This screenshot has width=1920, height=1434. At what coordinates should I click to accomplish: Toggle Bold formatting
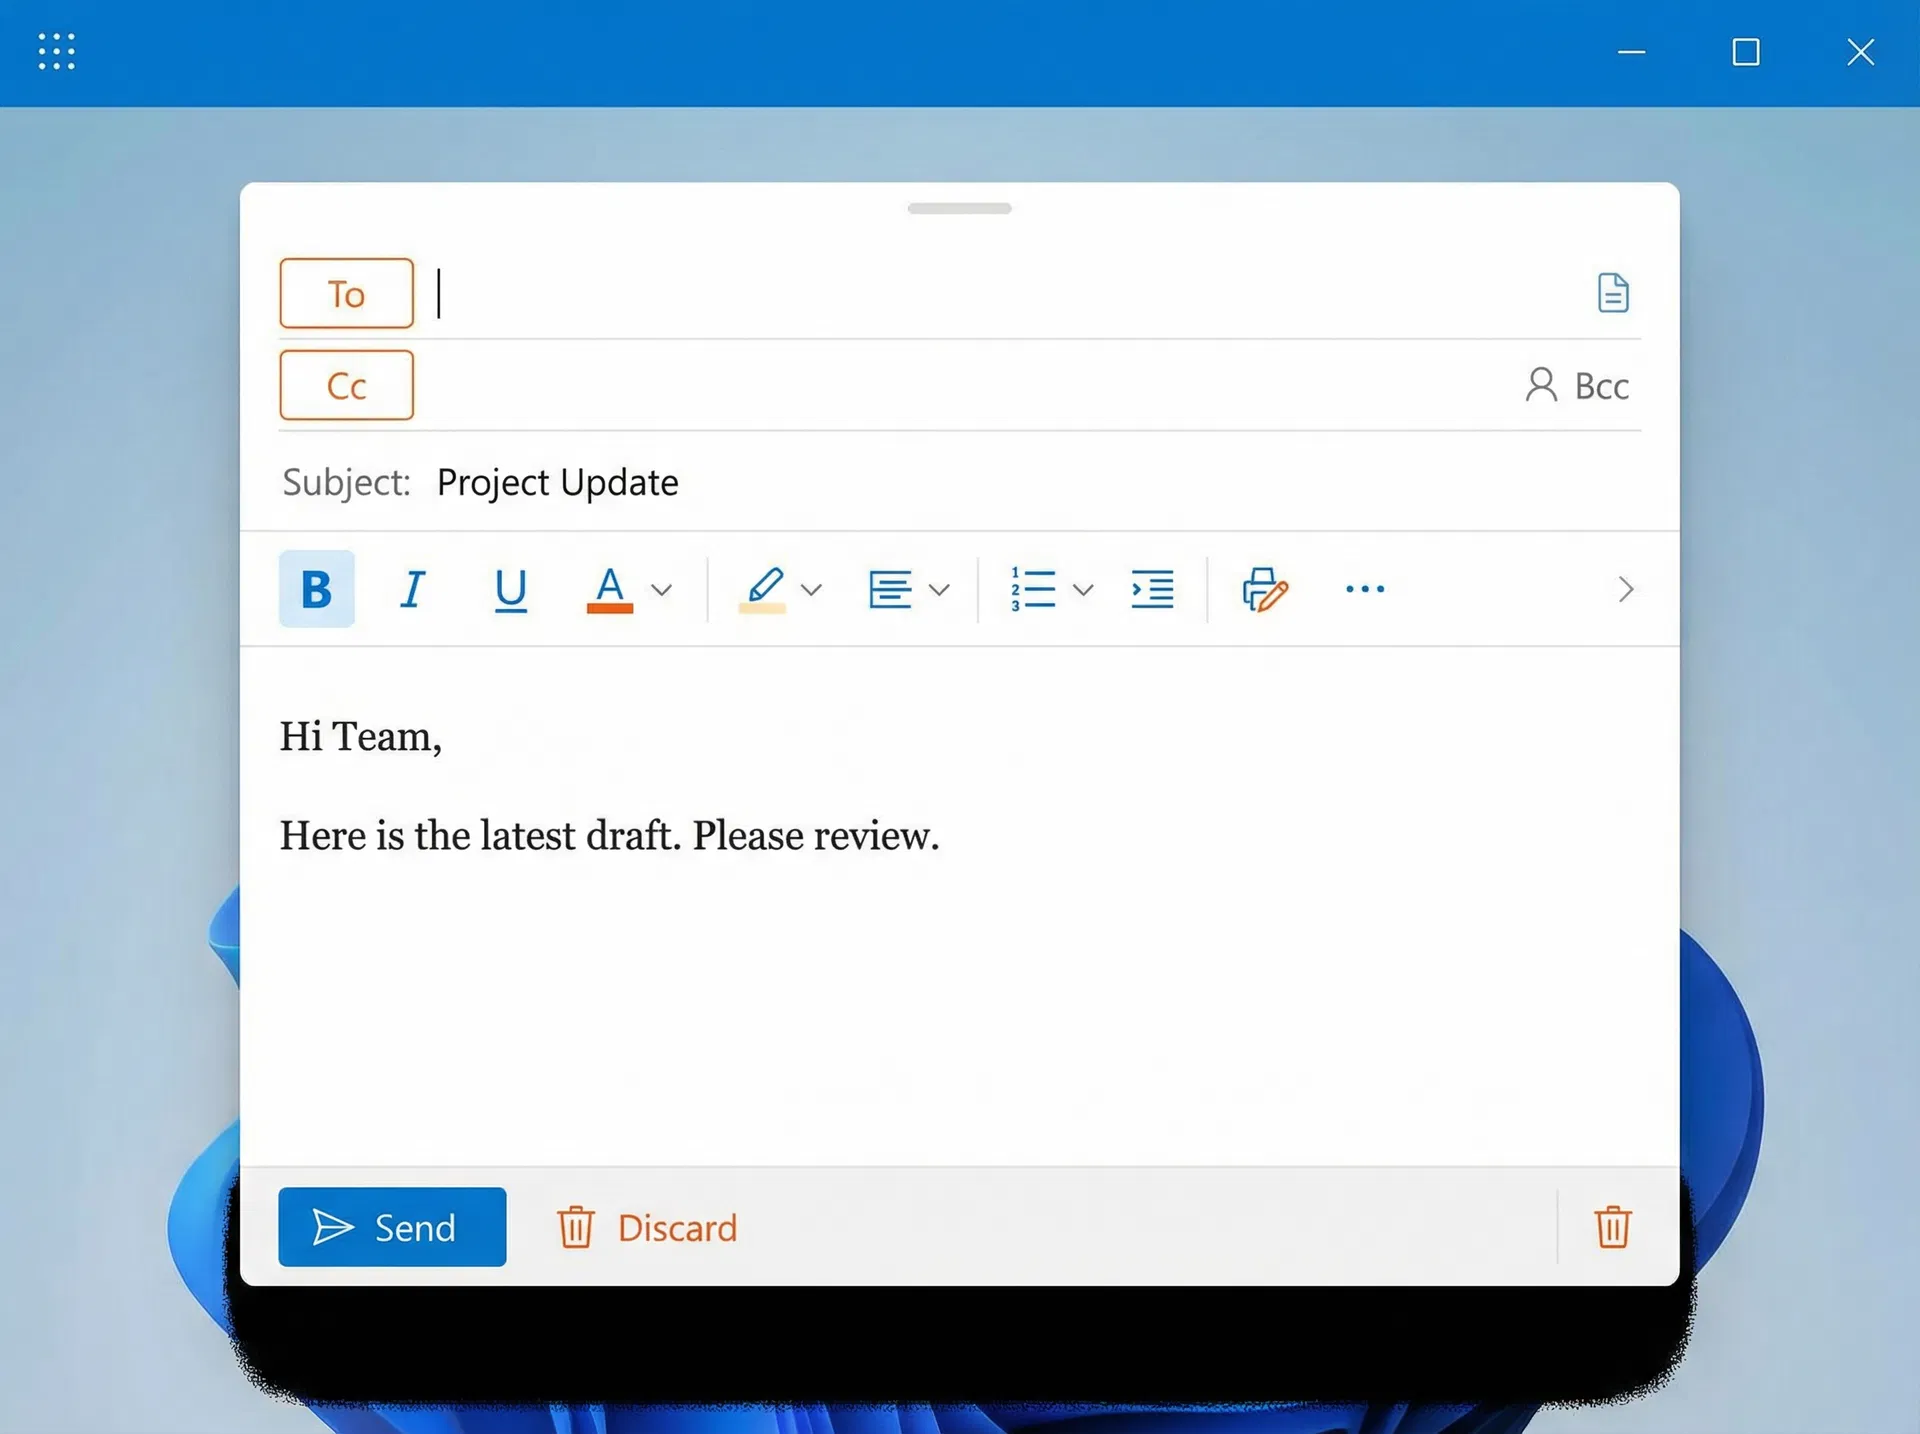[x=316, y=588]
